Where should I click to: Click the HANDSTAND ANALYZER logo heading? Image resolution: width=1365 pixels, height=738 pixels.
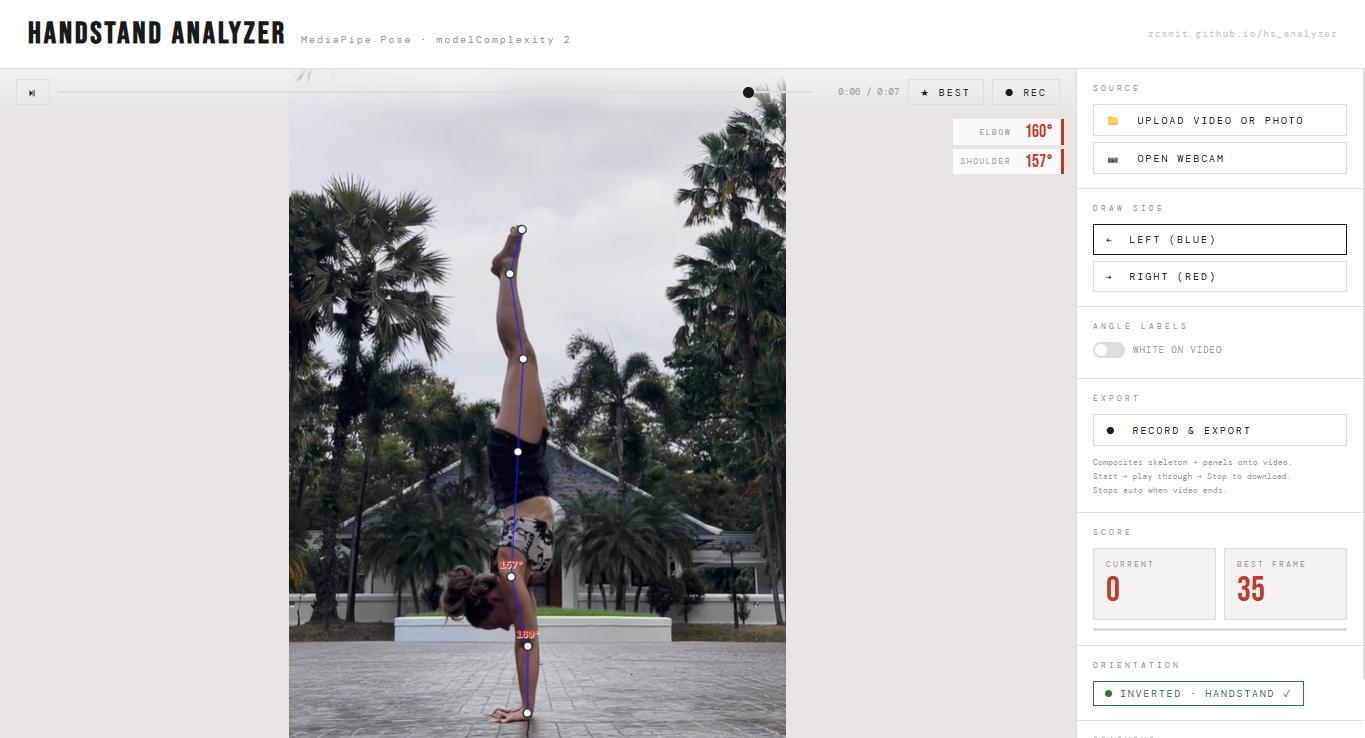point(156,32)
